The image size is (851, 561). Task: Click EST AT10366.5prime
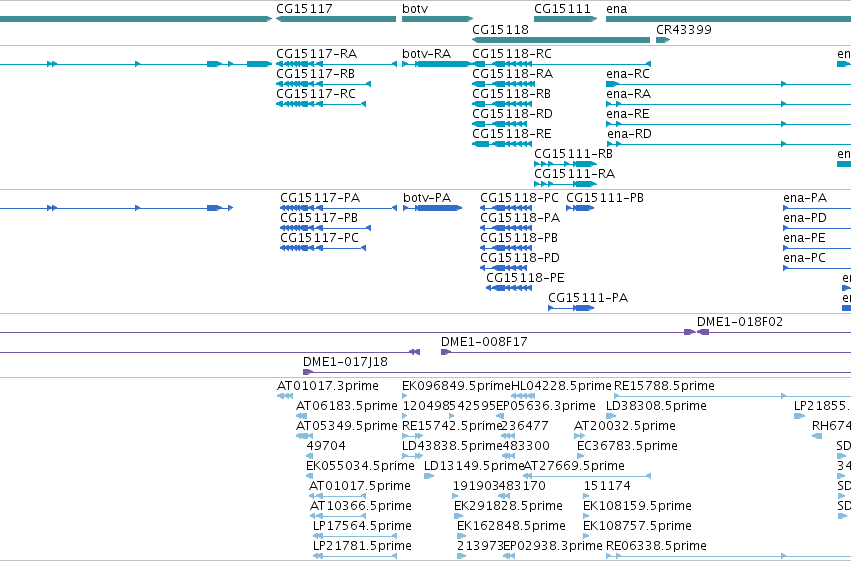[340, 516]
